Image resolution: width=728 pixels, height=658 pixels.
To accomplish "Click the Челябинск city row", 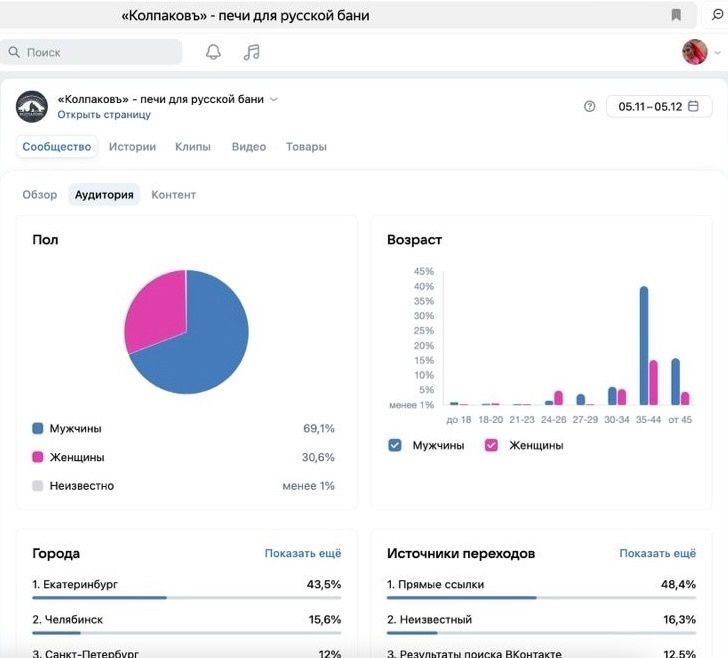I will (x=187, y=624).
